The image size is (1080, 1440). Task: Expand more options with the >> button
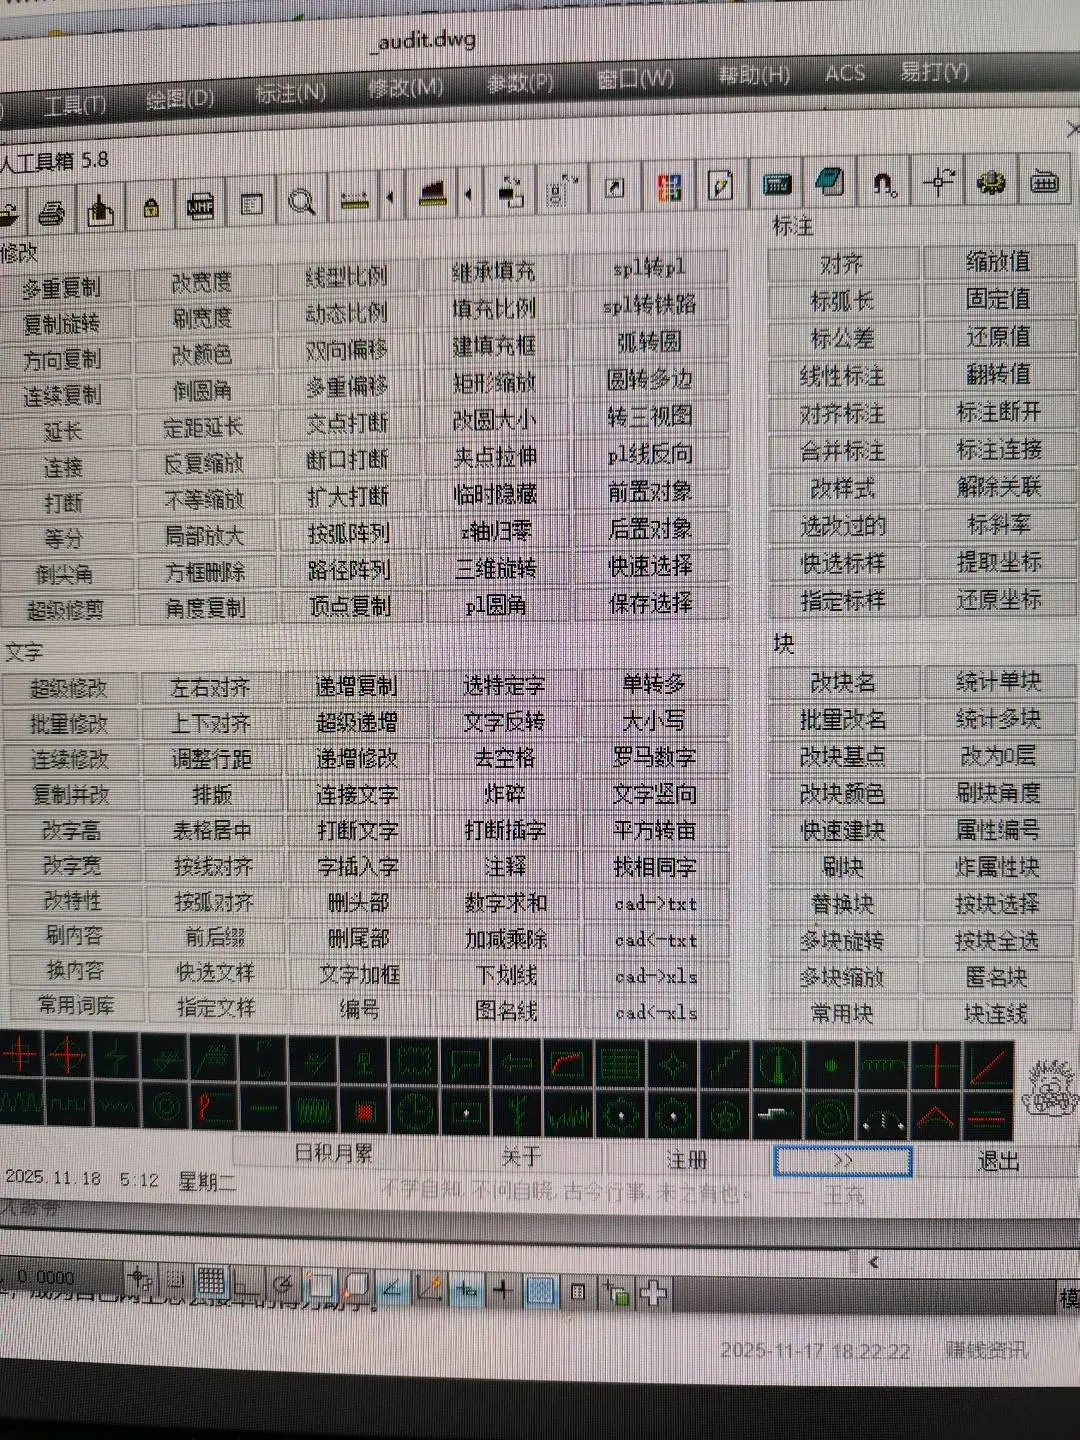[841, 1162]
